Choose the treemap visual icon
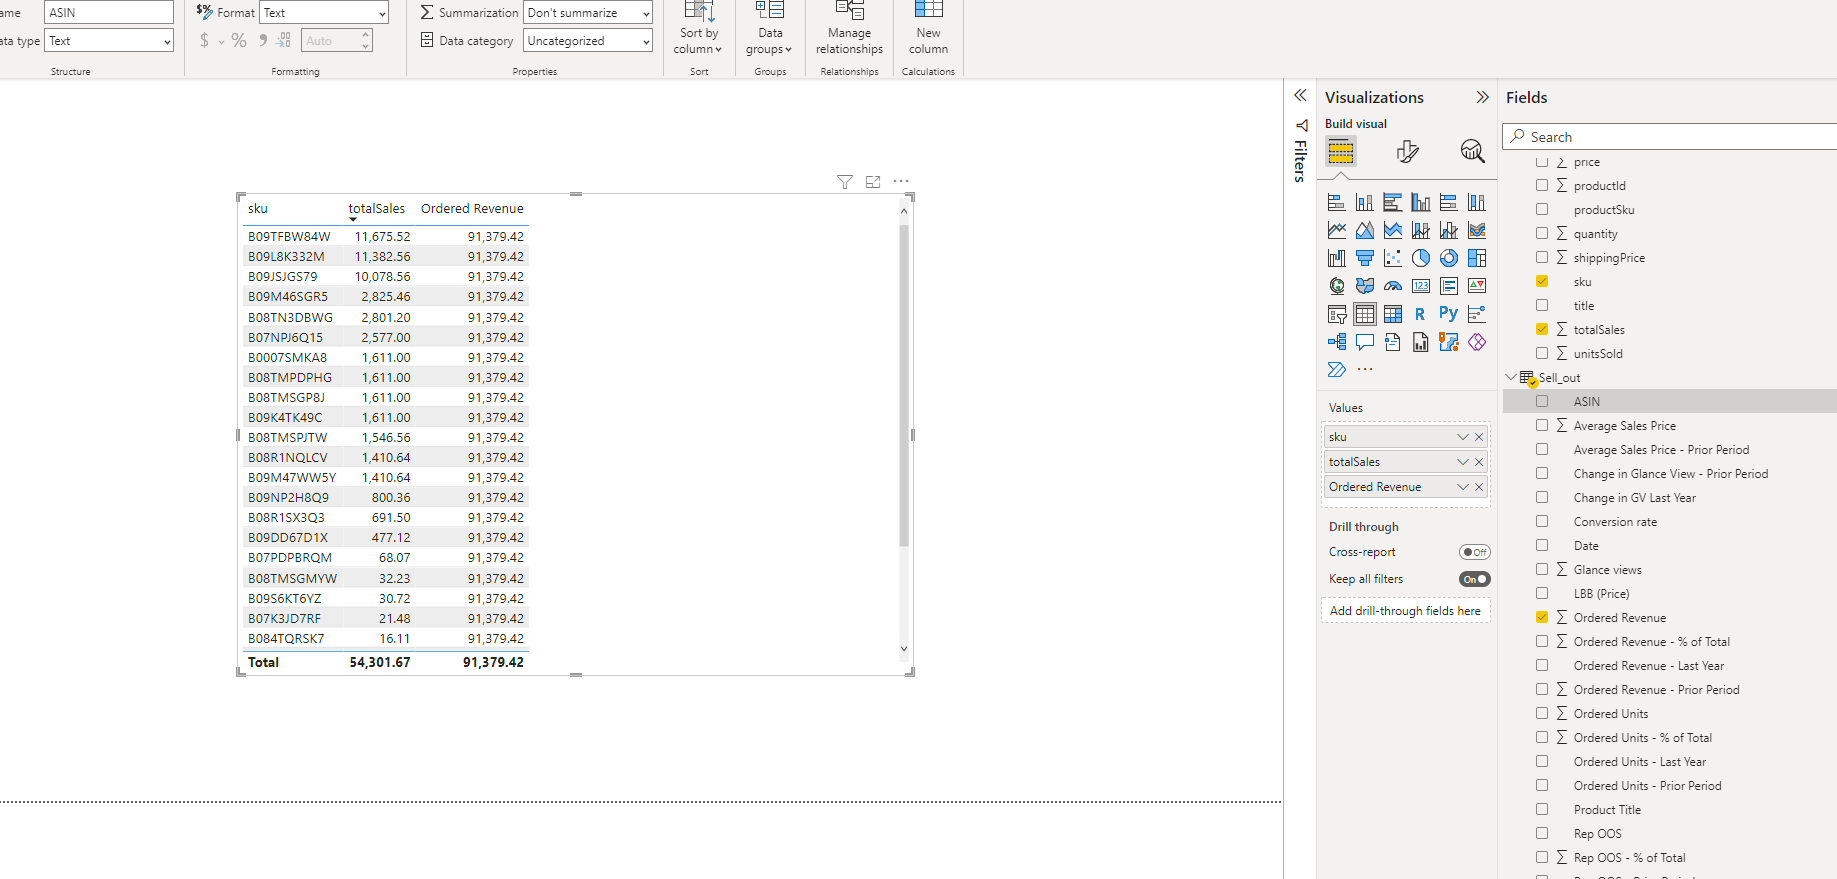 pos(1476,258)
